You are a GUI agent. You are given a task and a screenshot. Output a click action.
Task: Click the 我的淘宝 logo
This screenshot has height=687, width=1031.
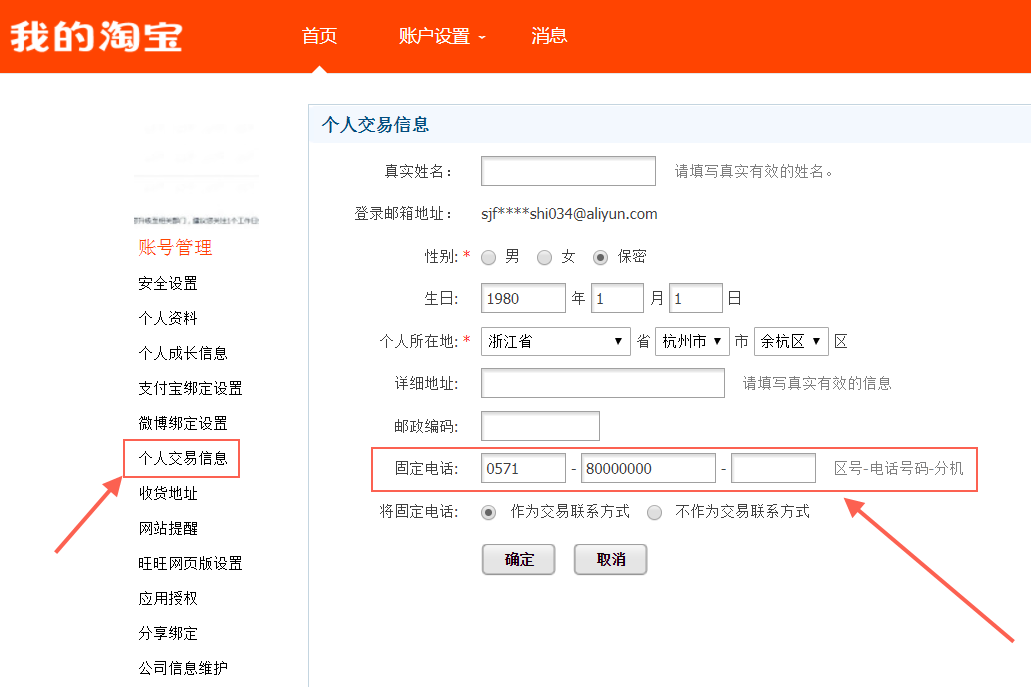point(96,36)
